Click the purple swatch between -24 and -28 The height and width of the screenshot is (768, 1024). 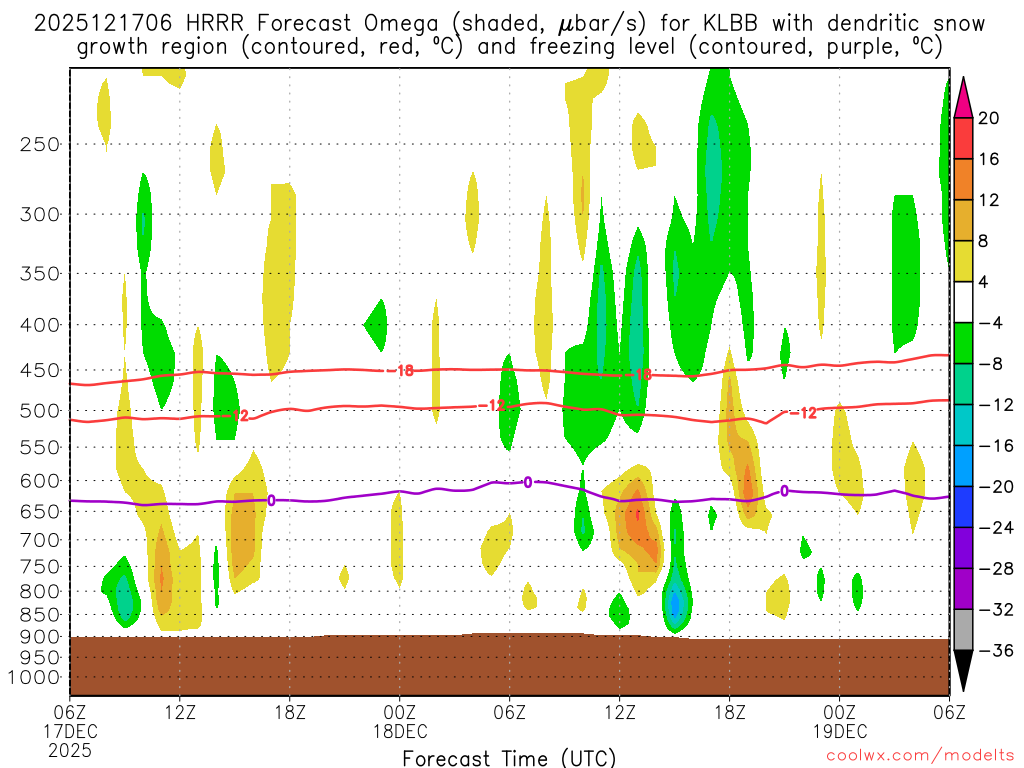tap(963, 548)
